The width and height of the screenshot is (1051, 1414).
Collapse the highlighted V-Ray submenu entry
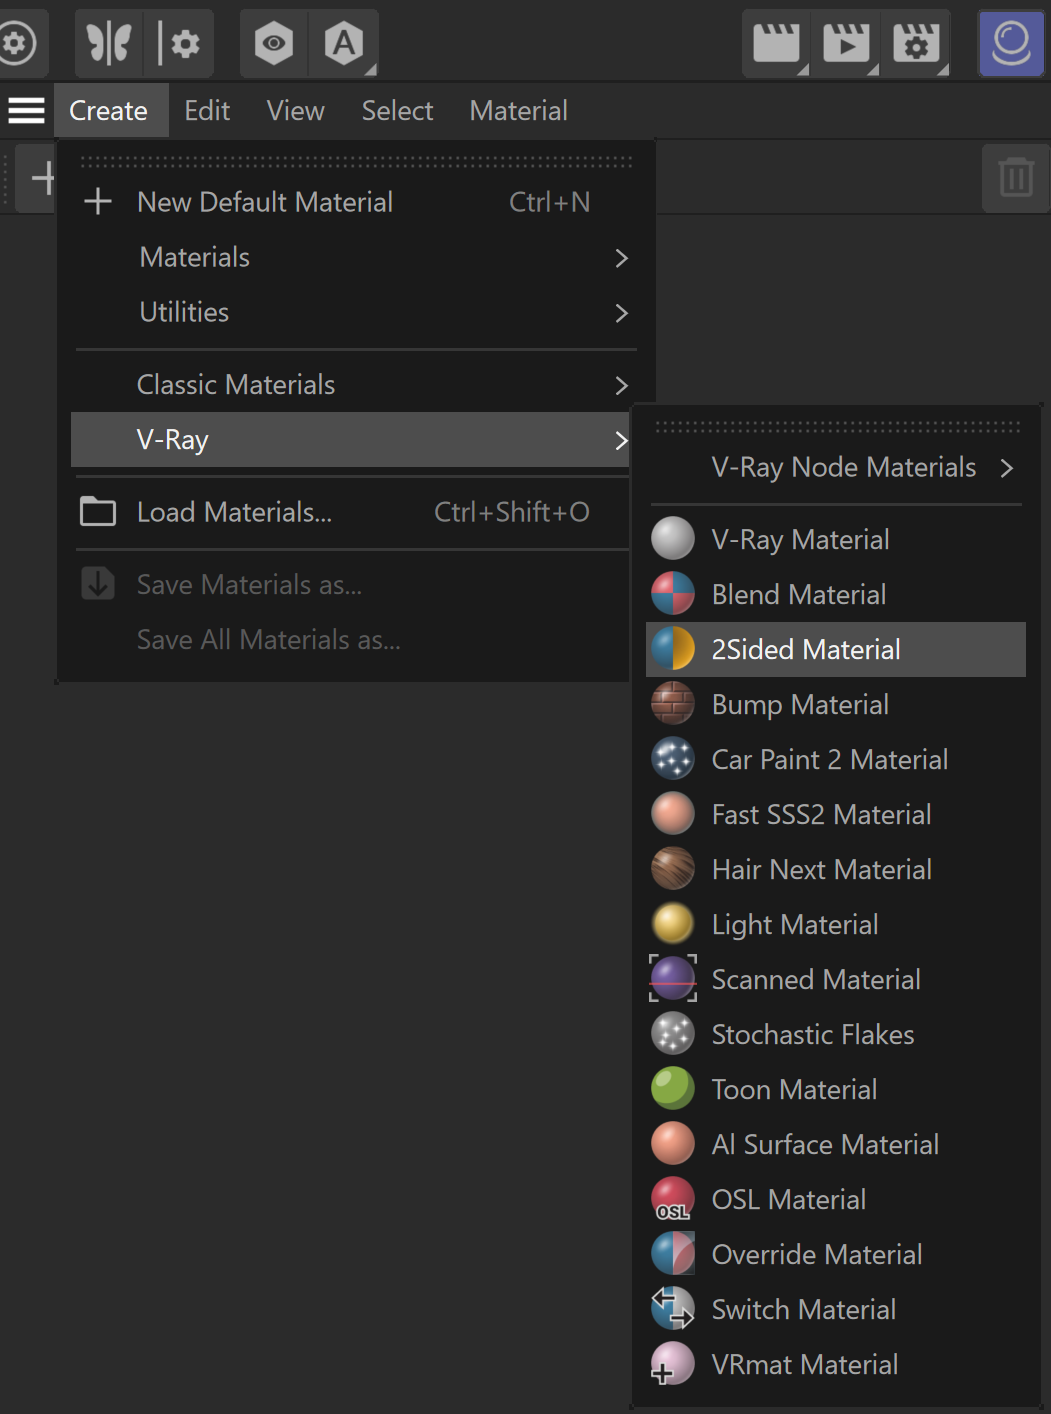coord(352,440)
